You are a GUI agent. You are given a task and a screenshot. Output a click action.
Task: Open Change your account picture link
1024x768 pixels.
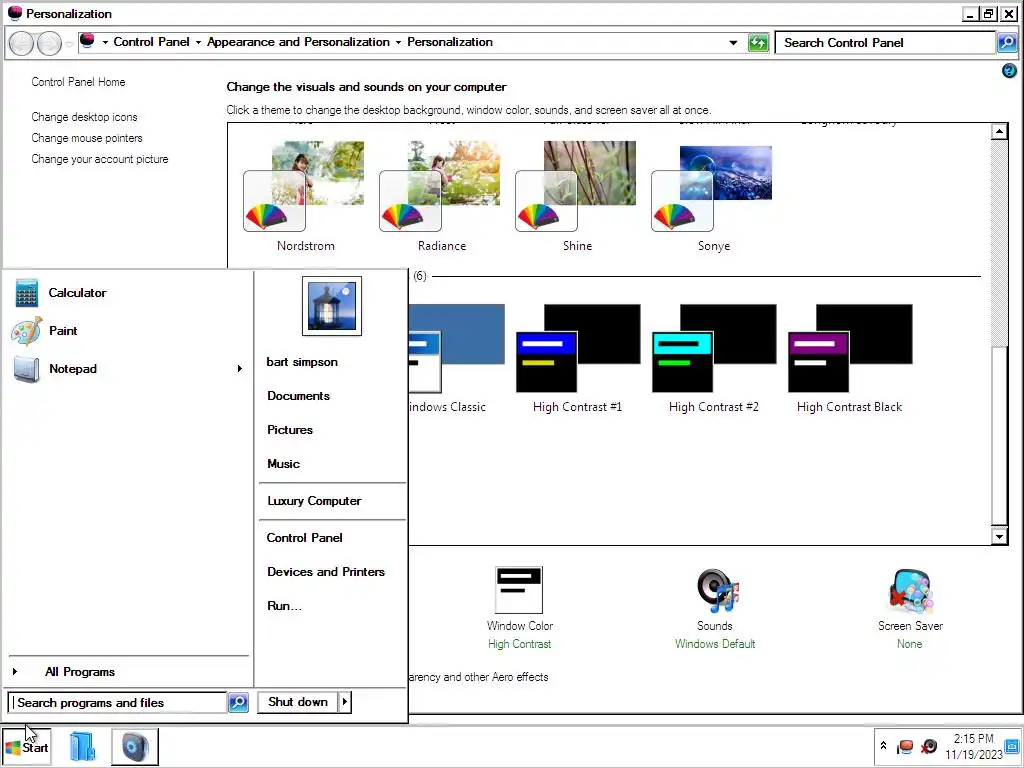[100, 159]
